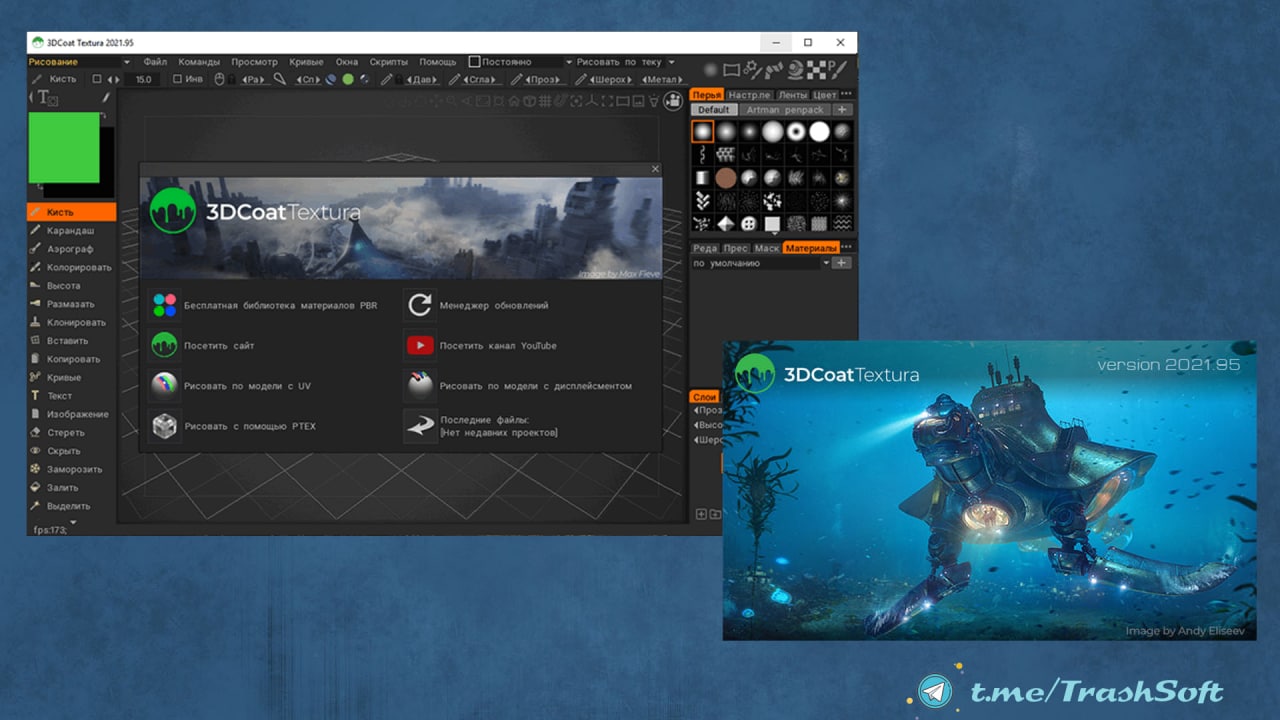
Task: Choose the Изображение image tool
Action: [x=71, y=414]
